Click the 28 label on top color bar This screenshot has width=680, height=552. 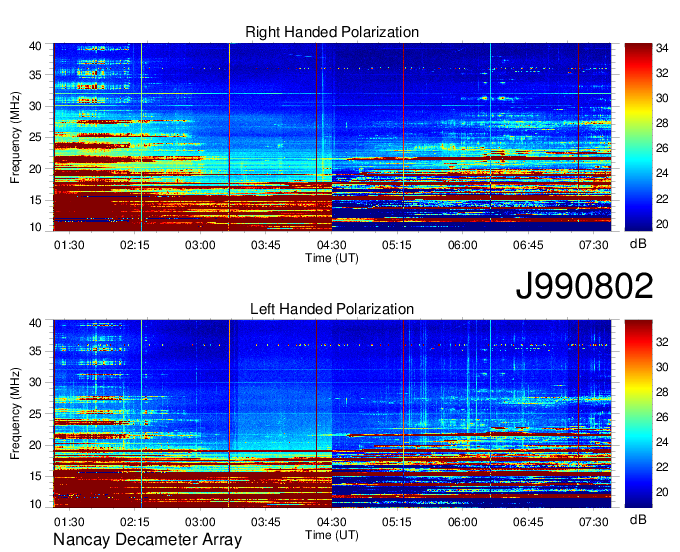(x=662, y=123)
